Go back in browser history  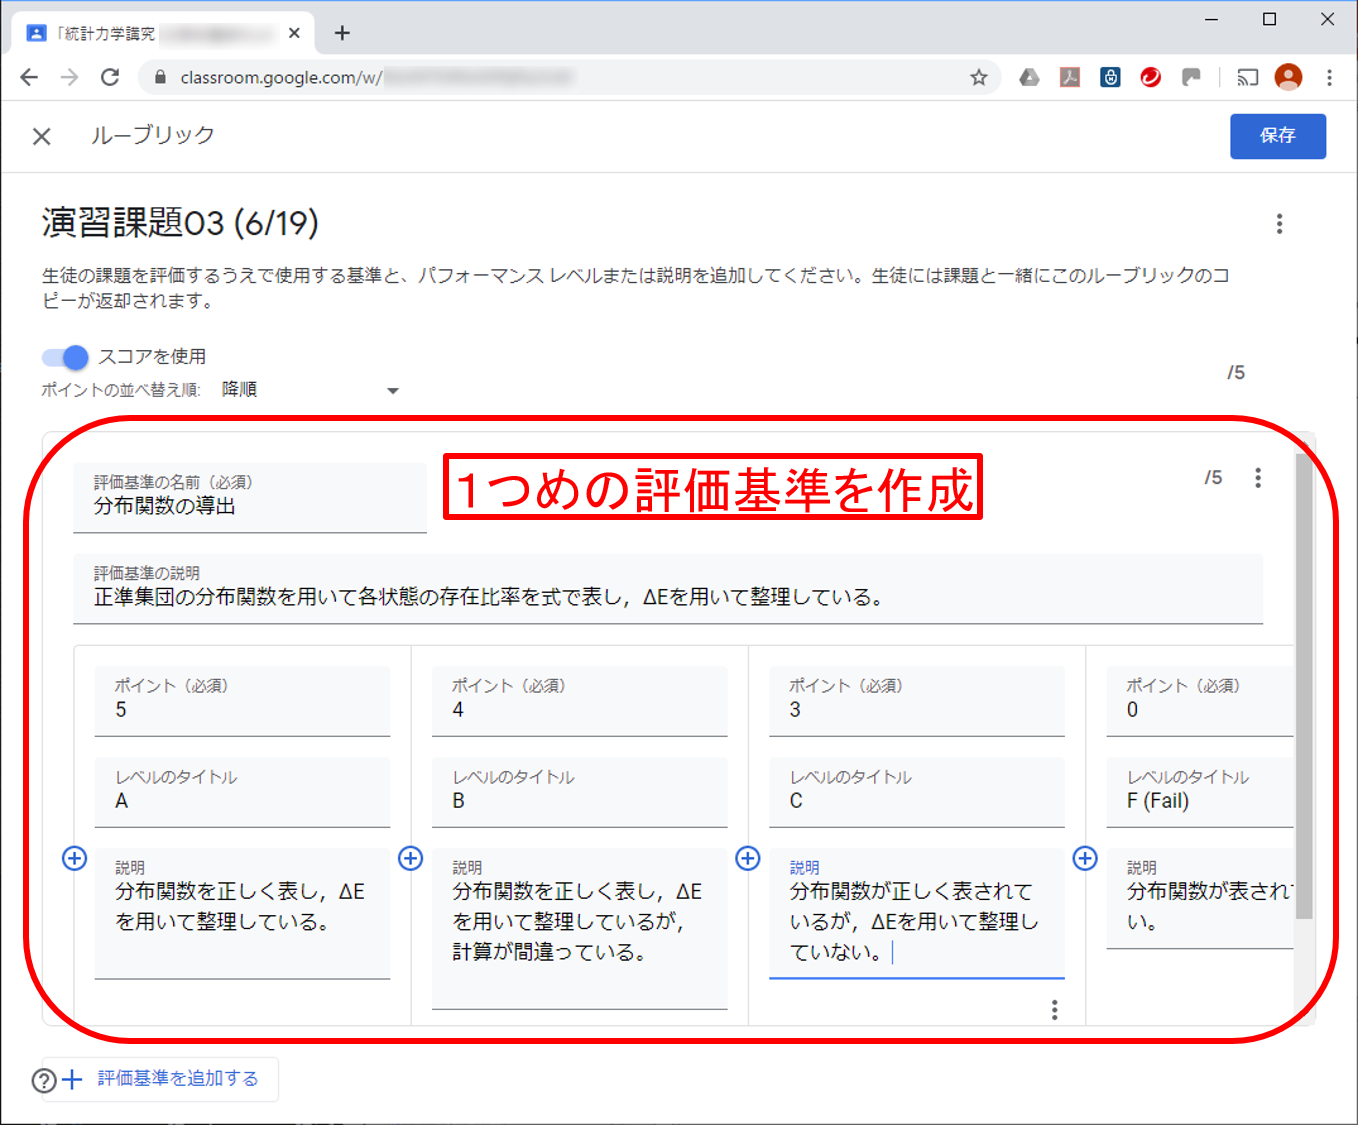[x=29, y=77]
